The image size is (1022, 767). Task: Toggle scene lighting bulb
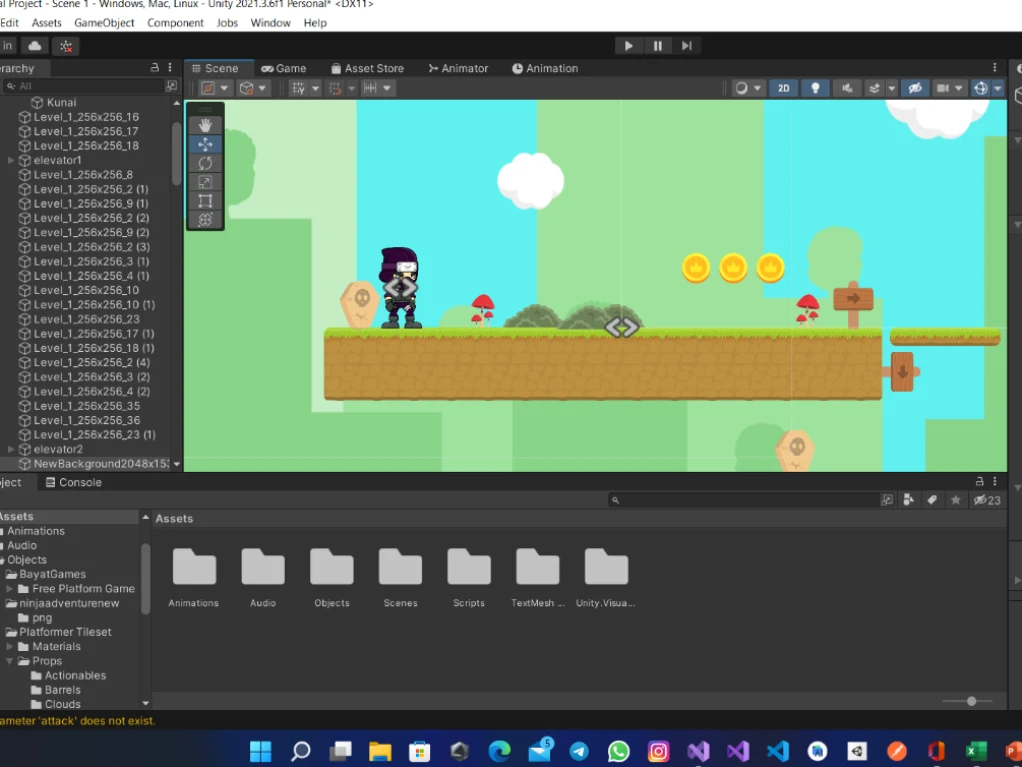[x=815, y=88]
